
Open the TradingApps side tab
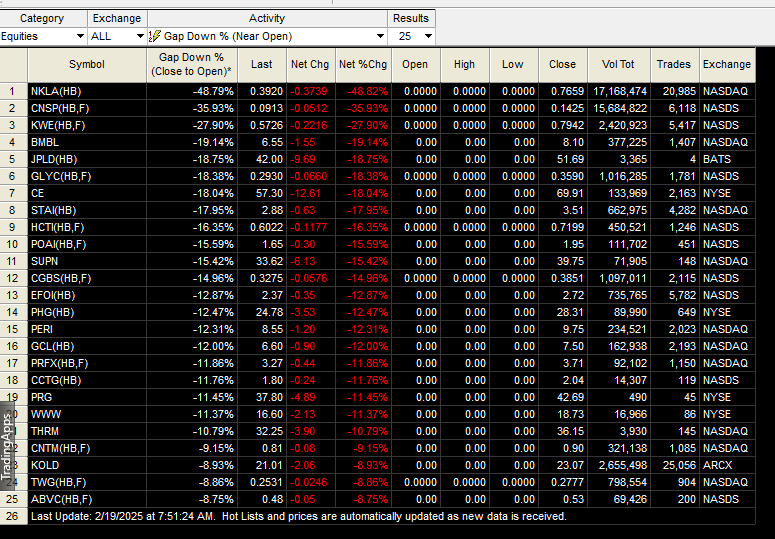click(x=6, y=447)
